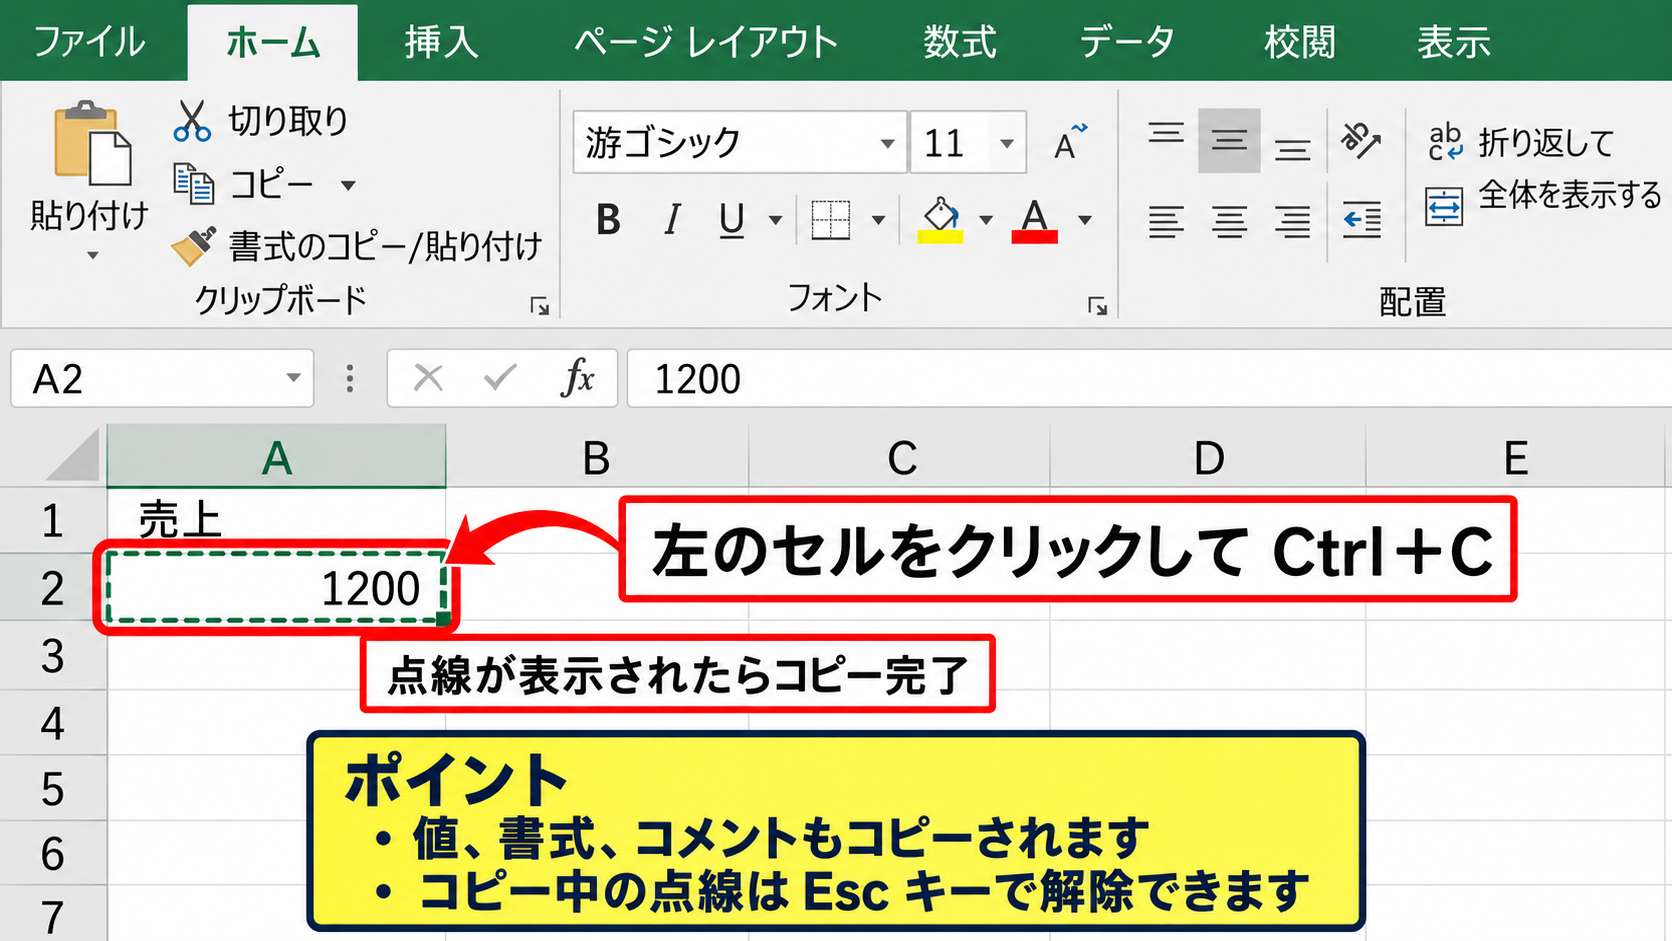
Task: Cancel entry with the X icon
Action: pyautogui.click(x=428, y=378)
